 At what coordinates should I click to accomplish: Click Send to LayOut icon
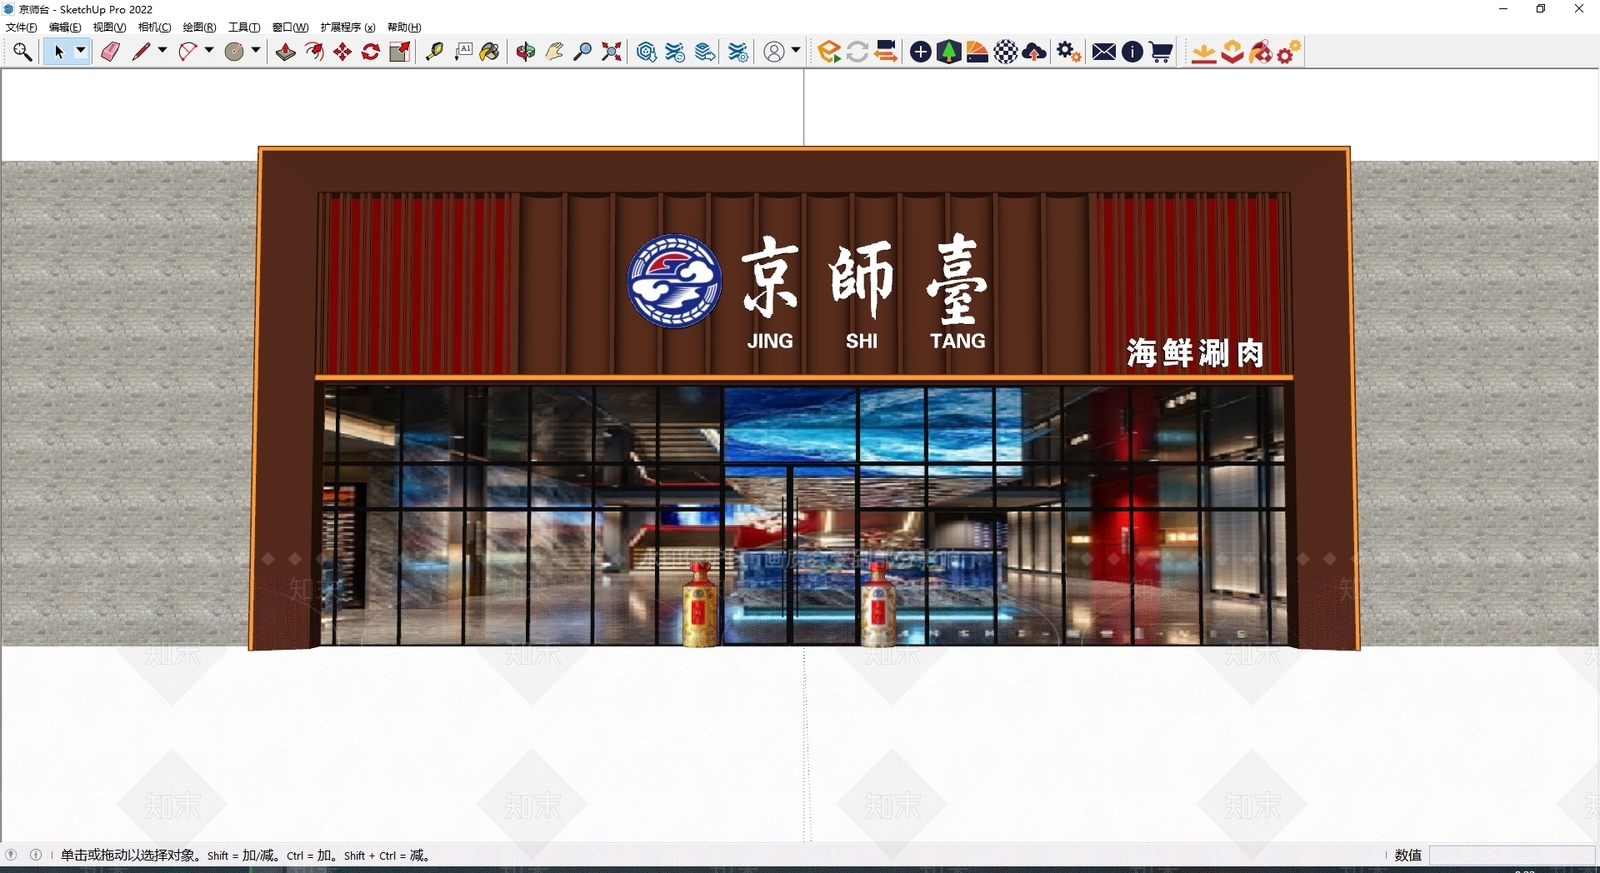[x=706, y=52]
